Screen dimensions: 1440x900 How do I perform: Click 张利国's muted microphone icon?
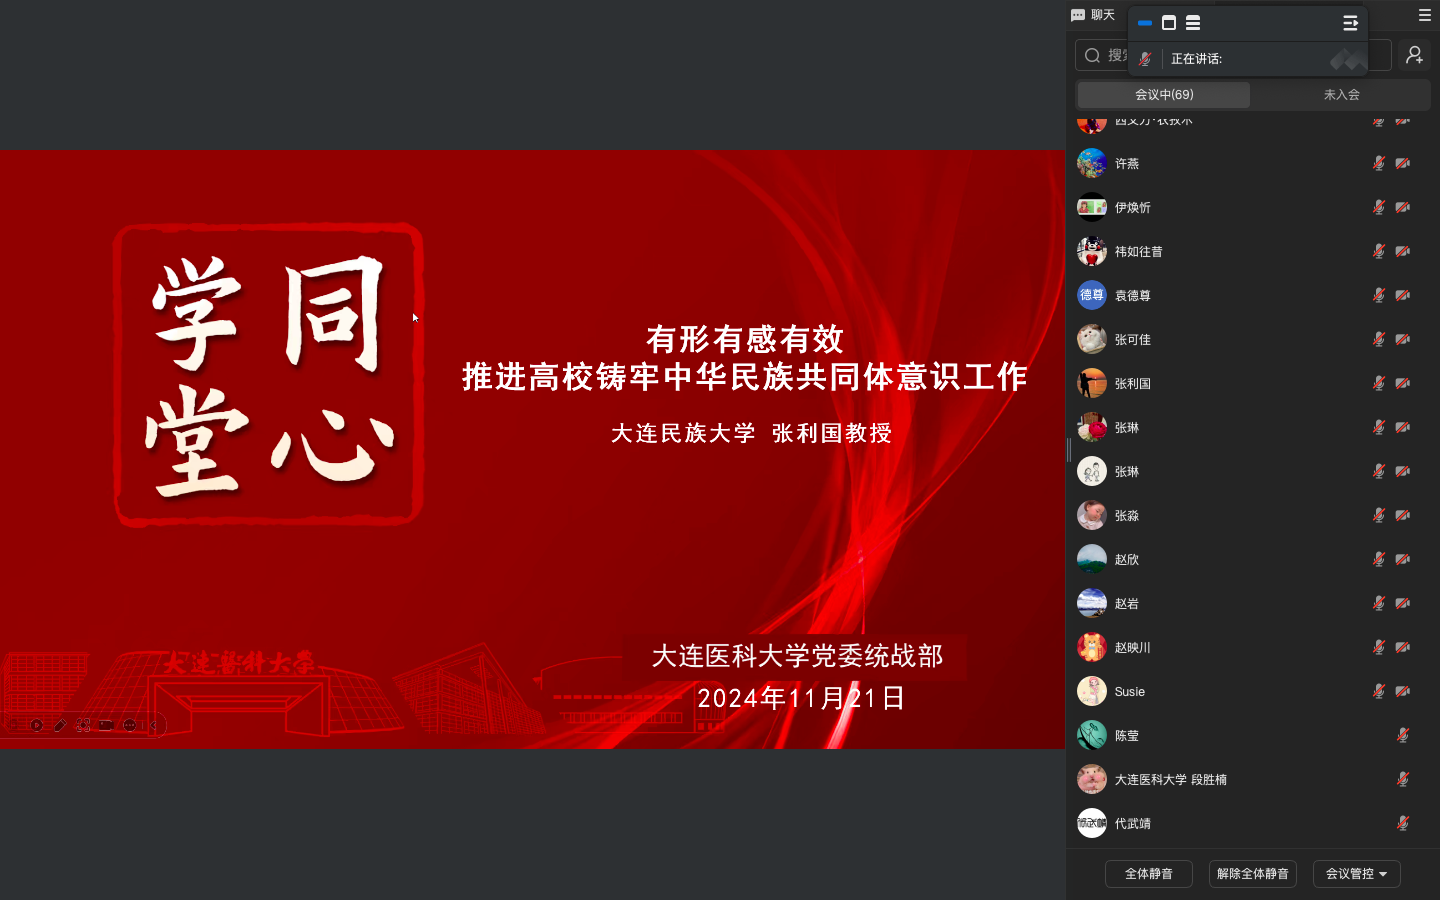coord(1379,383)
